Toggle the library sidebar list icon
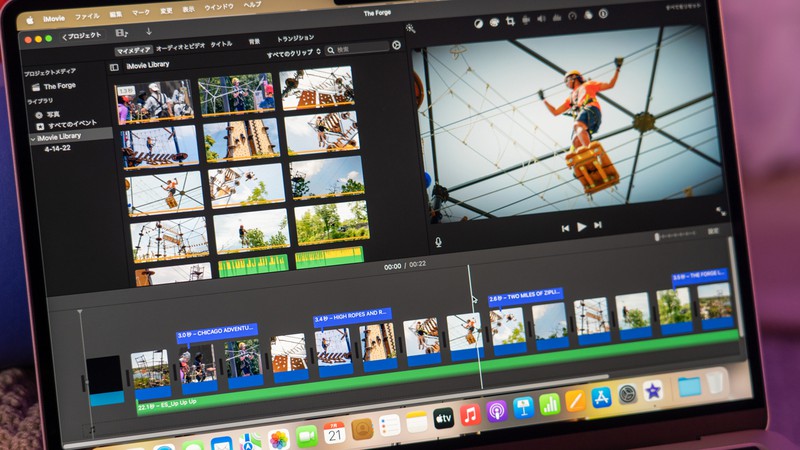The width and height of the screenshot is (800, 450). [x=114, y=67]
